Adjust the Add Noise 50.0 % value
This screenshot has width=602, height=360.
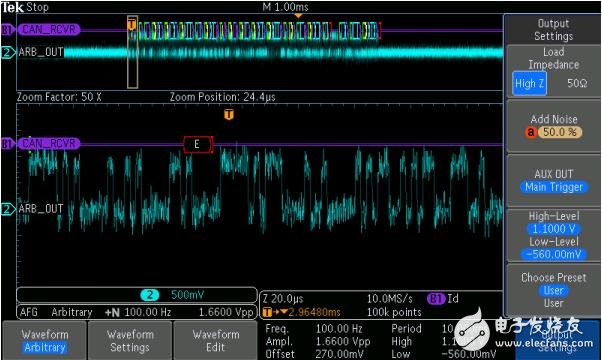[x=560, y=132]
